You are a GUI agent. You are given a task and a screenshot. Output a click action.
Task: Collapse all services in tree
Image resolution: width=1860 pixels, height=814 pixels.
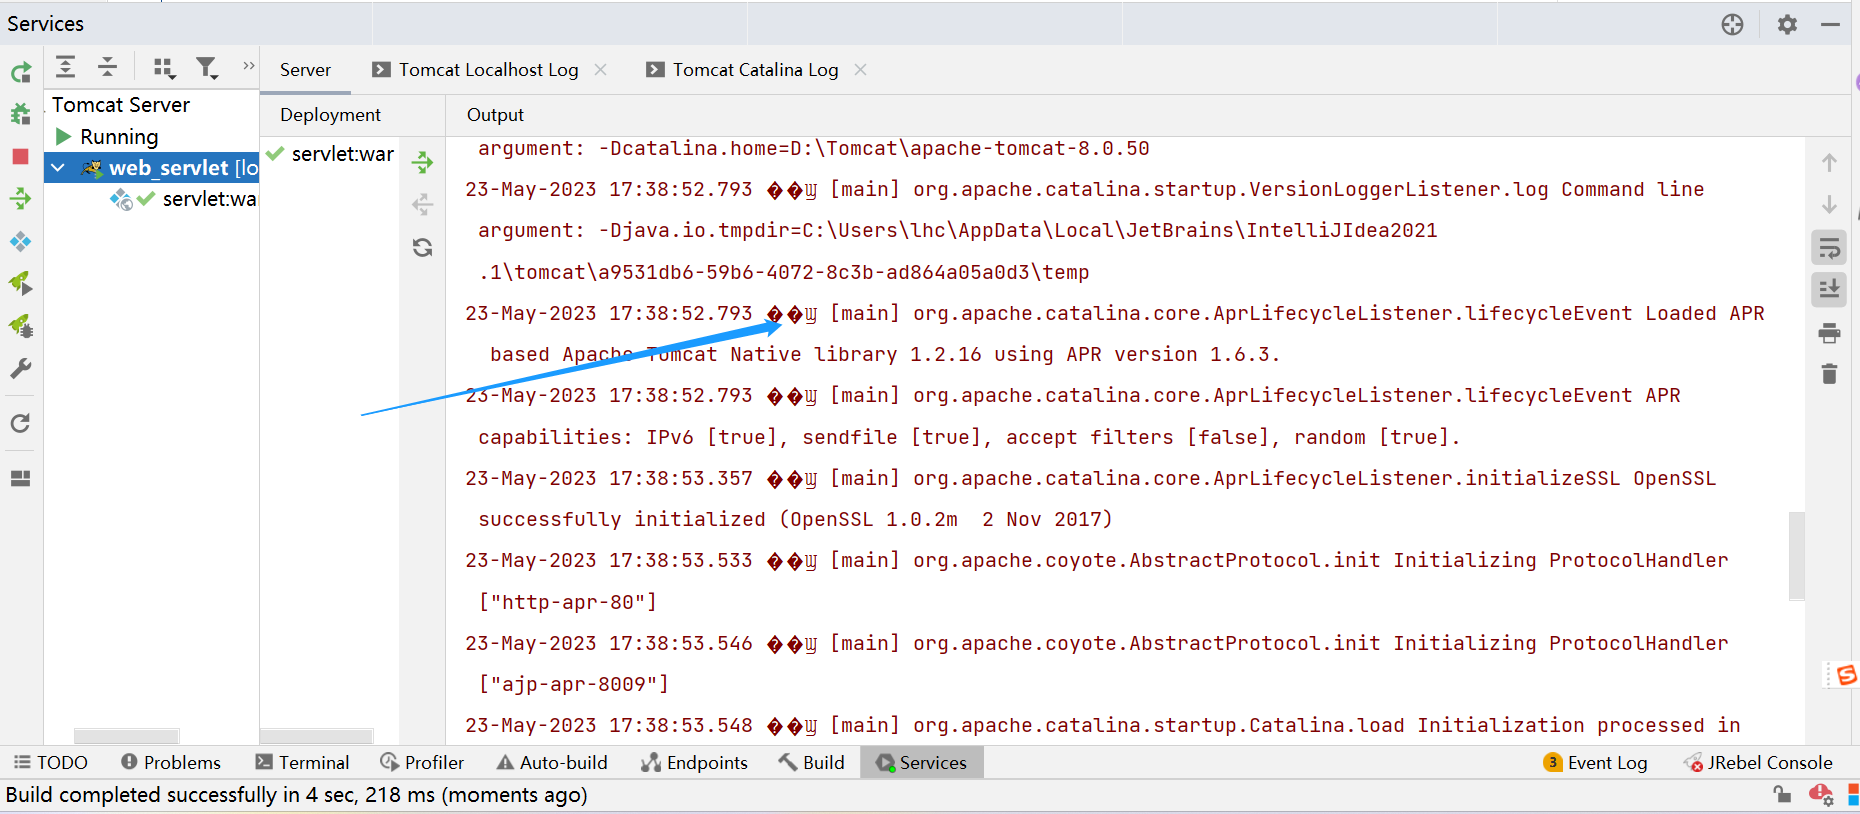(107, 67)
